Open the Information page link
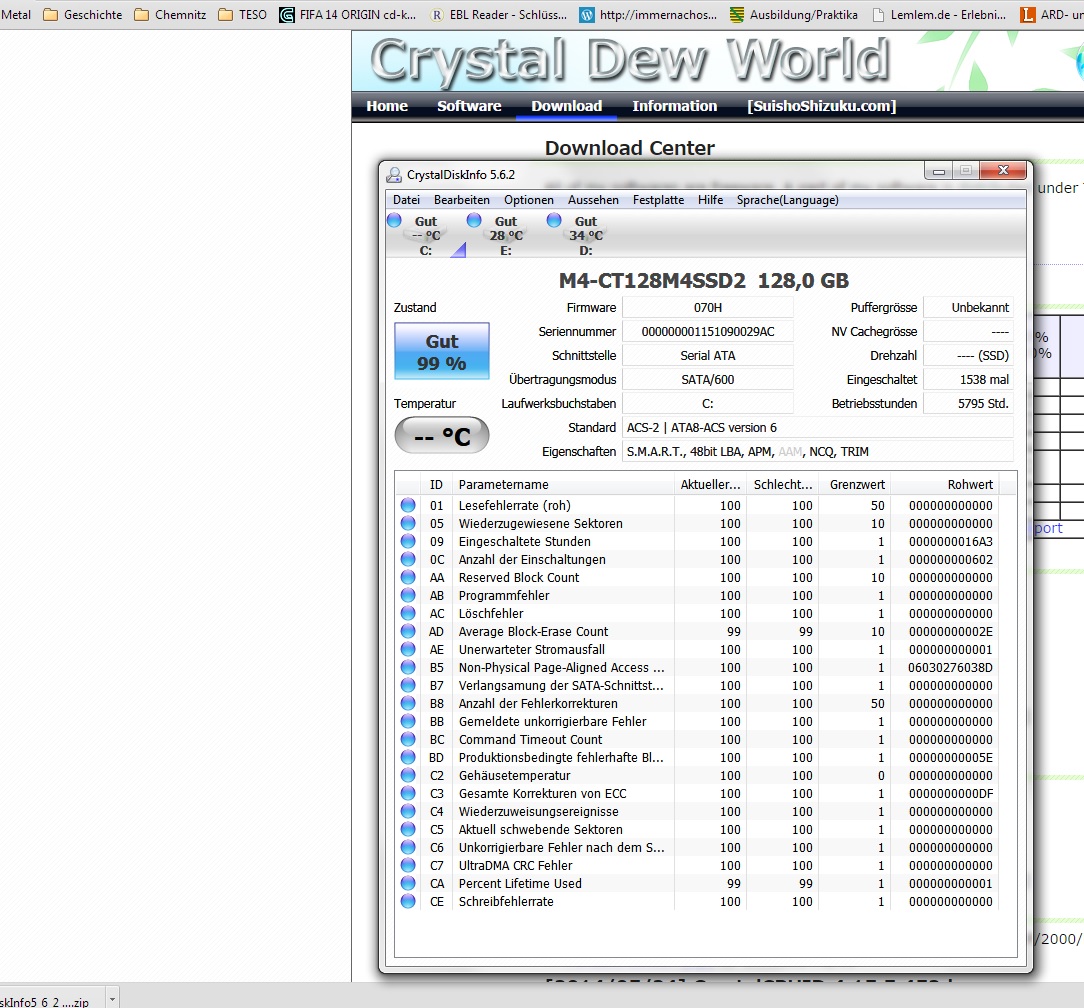This screenshot has width=1084, height=1008. click(674, 106)
